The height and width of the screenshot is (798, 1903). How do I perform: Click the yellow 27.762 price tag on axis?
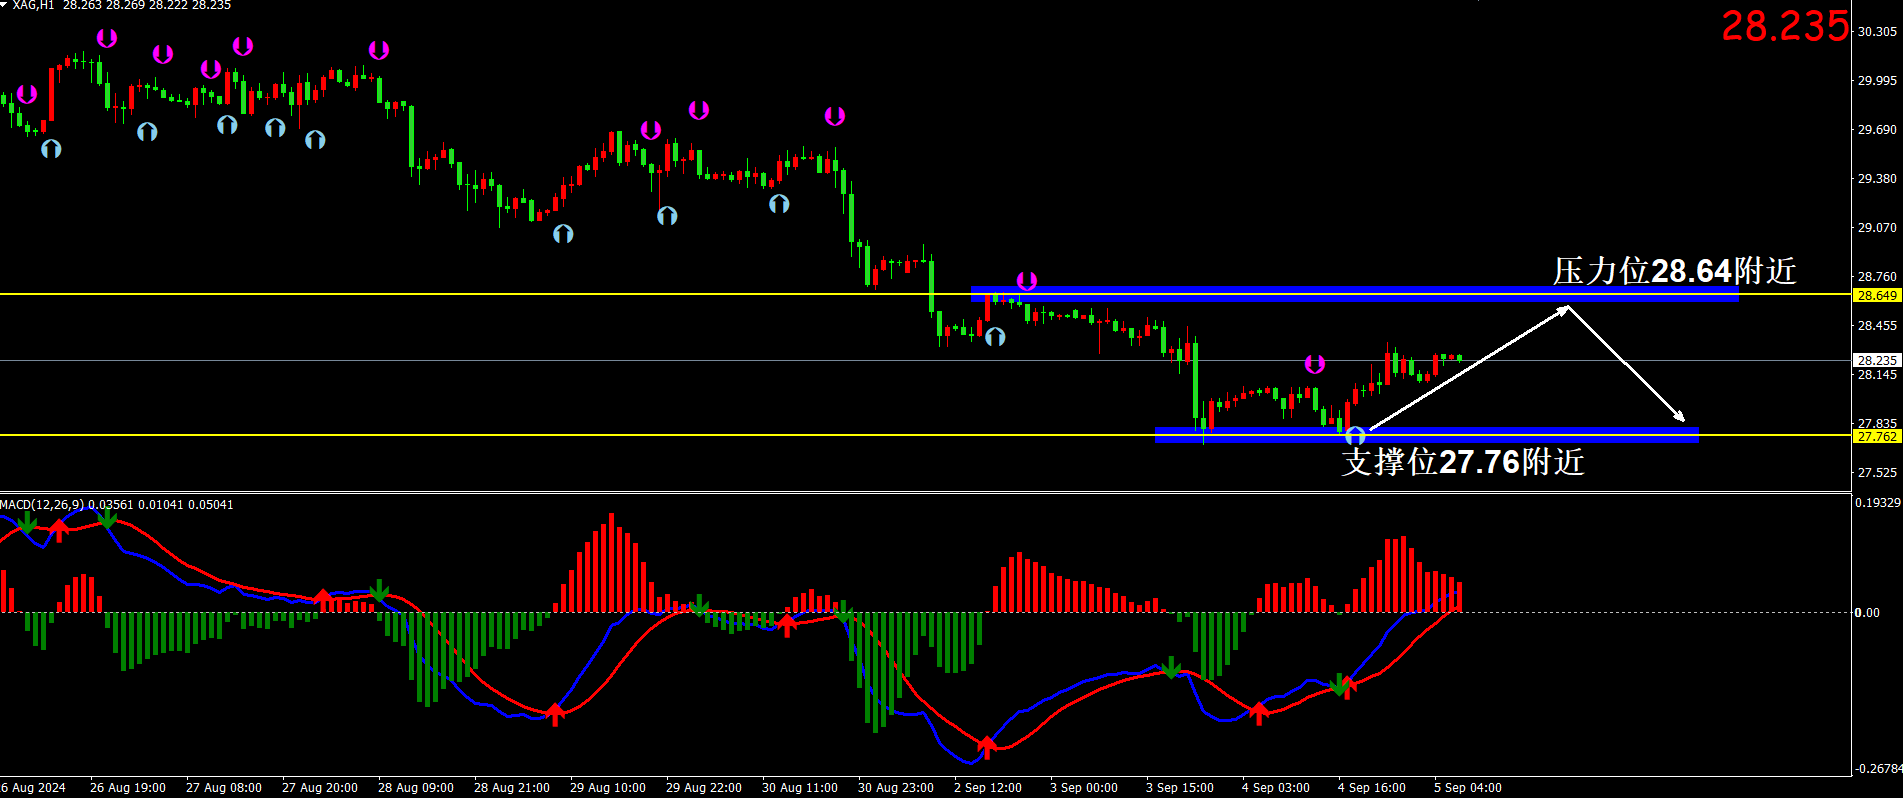click(x=1877, y=436)
